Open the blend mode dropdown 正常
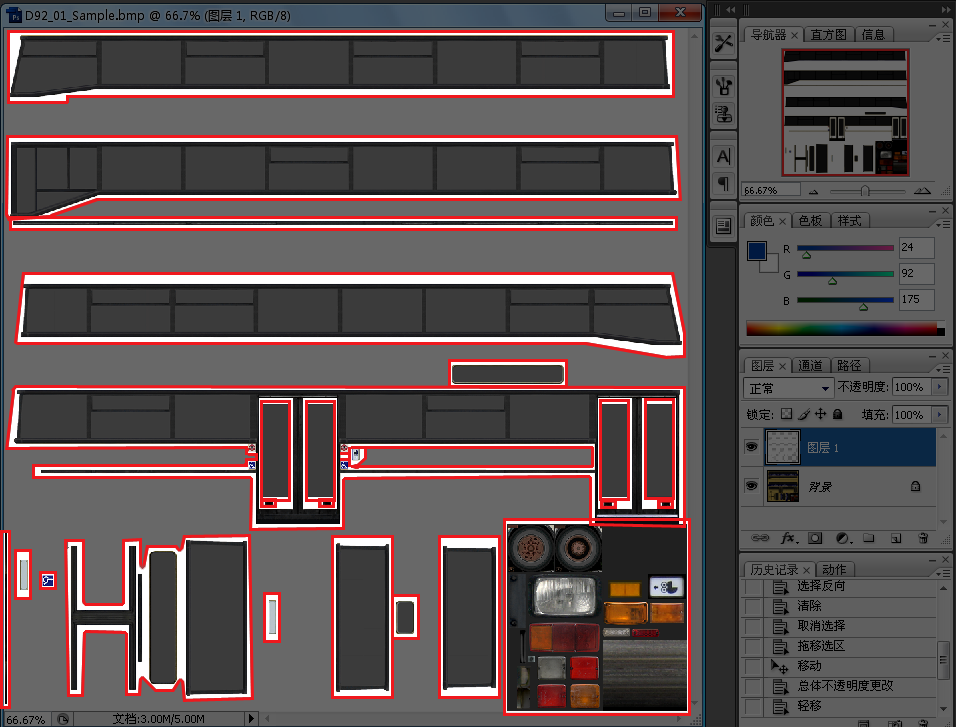This screenshot has width=956, height=727. 788,388
